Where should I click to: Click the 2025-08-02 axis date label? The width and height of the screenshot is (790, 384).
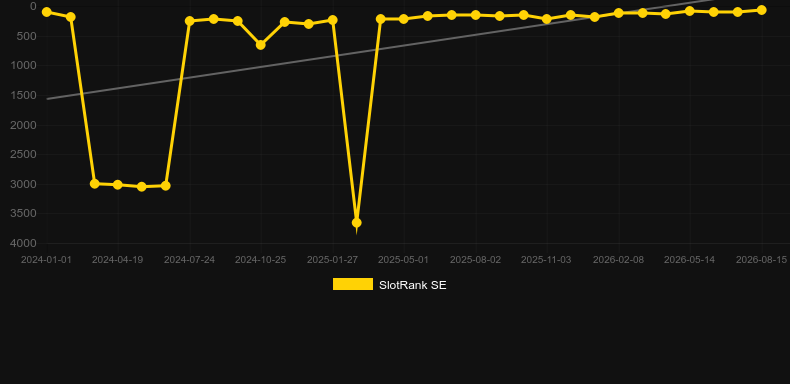pos(476,260)
